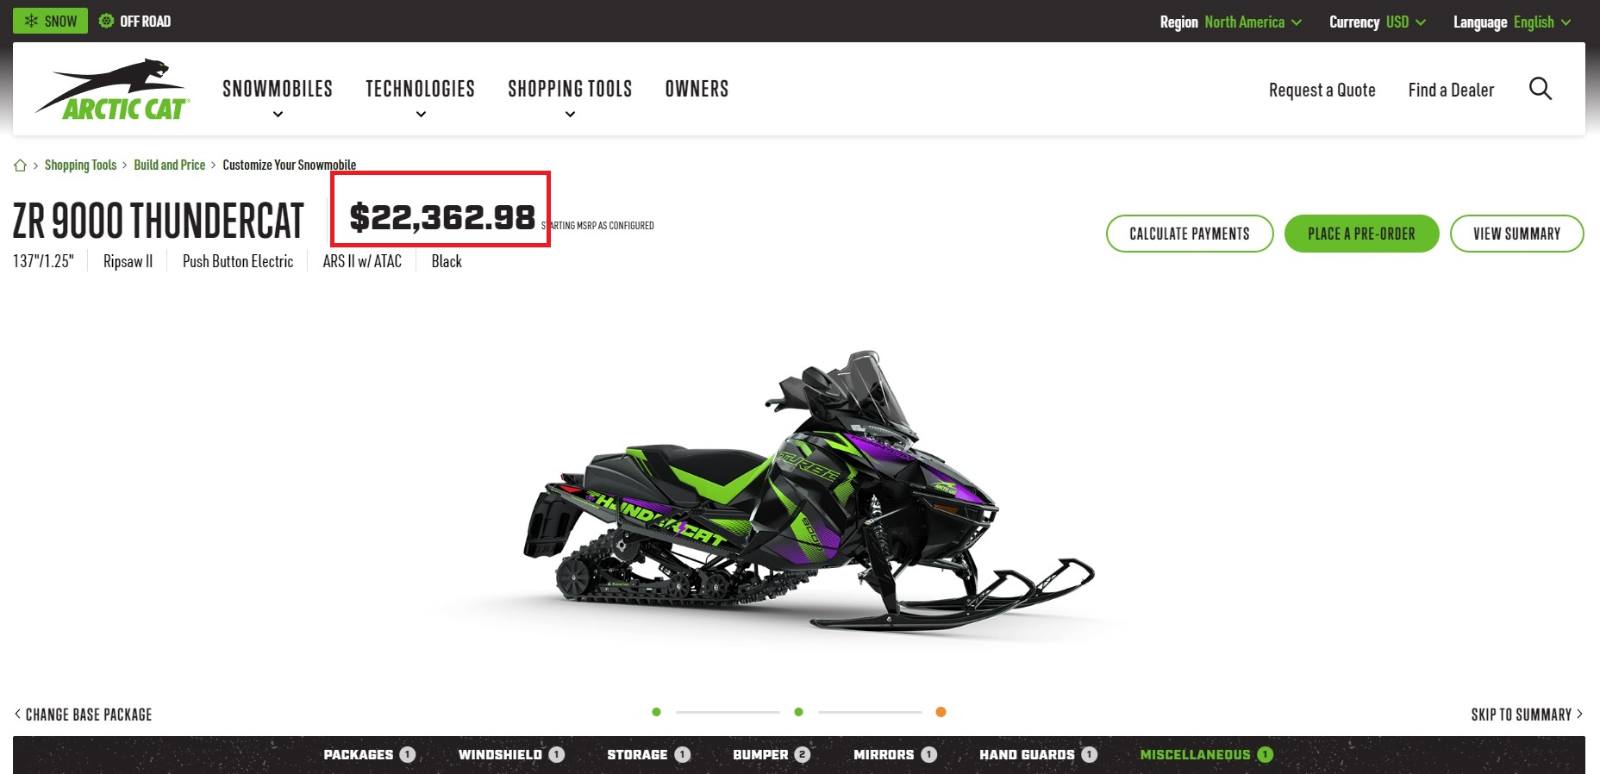Screen dimensions: 1600x774
Task: Switch to the Snow section
Action: pos(50,21)
